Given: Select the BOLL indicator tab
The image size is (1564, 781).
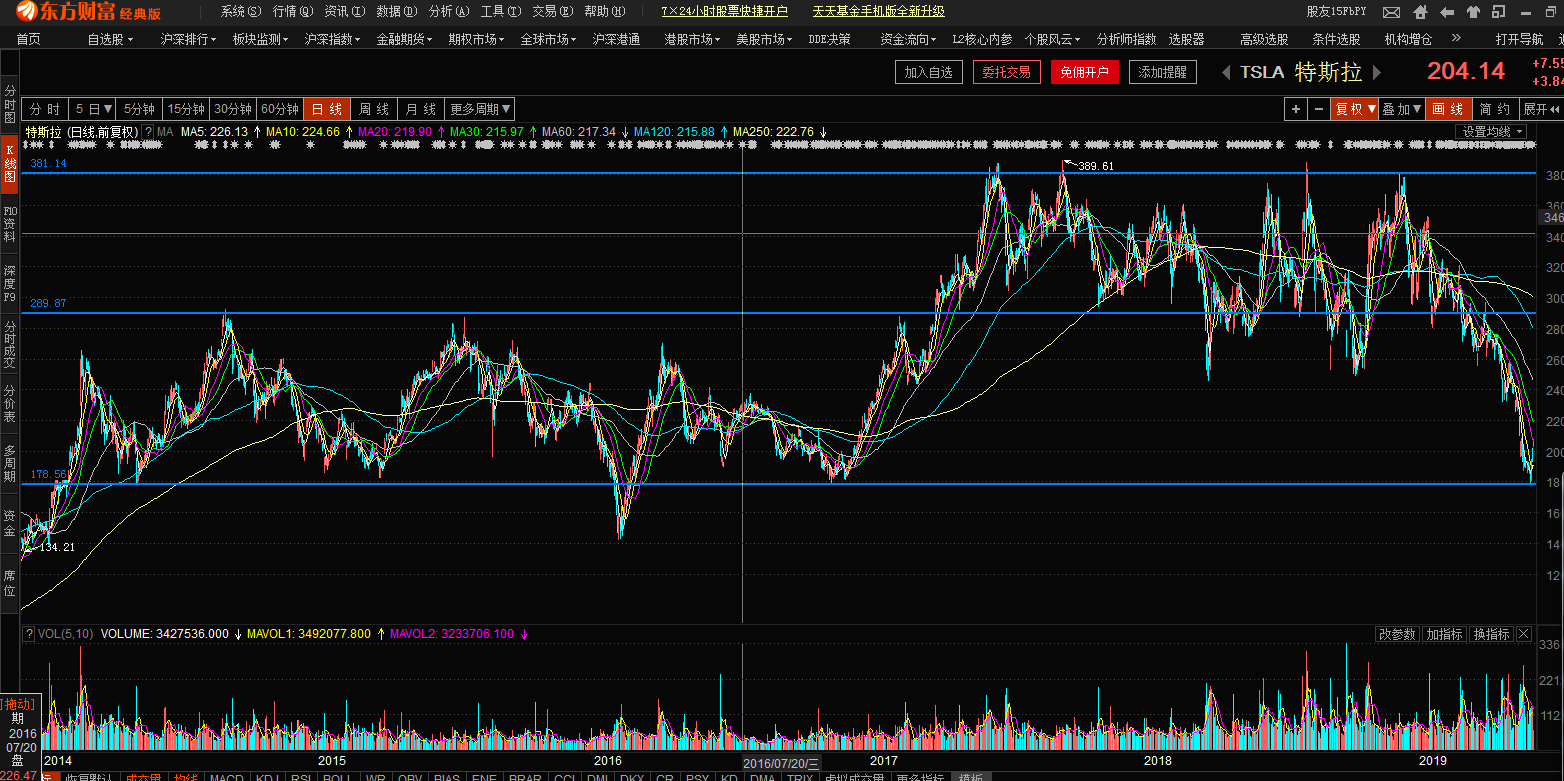Looking at the screenshot, I should tap(336, 777).
